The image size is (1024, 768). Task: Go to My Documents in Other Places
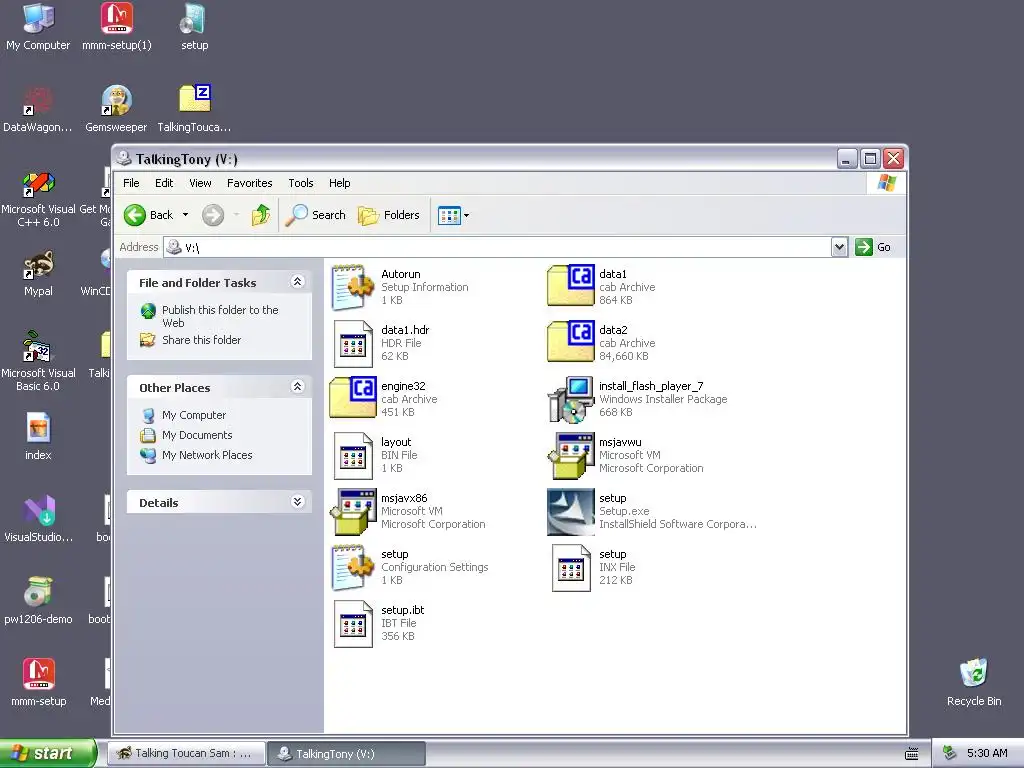197,435
